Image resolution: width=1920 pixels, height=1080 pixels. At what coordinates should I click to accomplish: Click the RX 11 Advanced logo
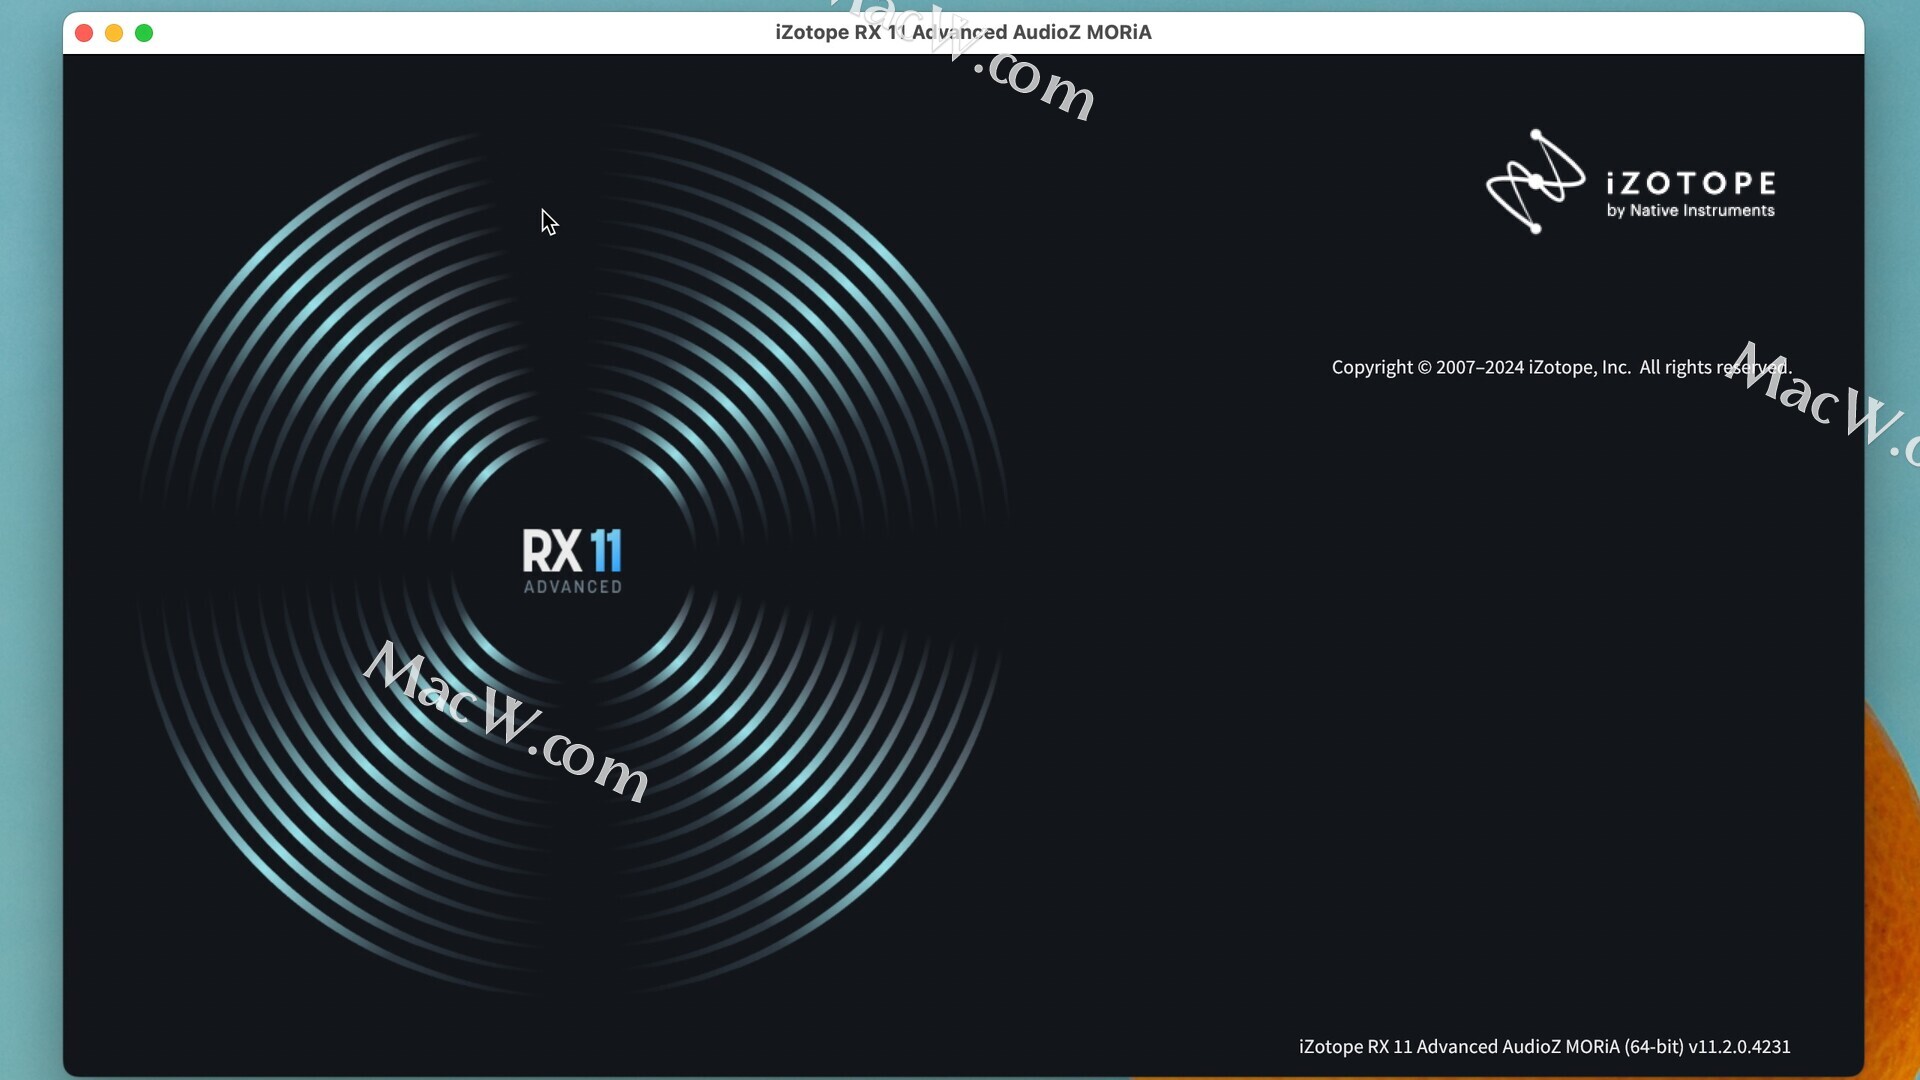click(572, 561)
